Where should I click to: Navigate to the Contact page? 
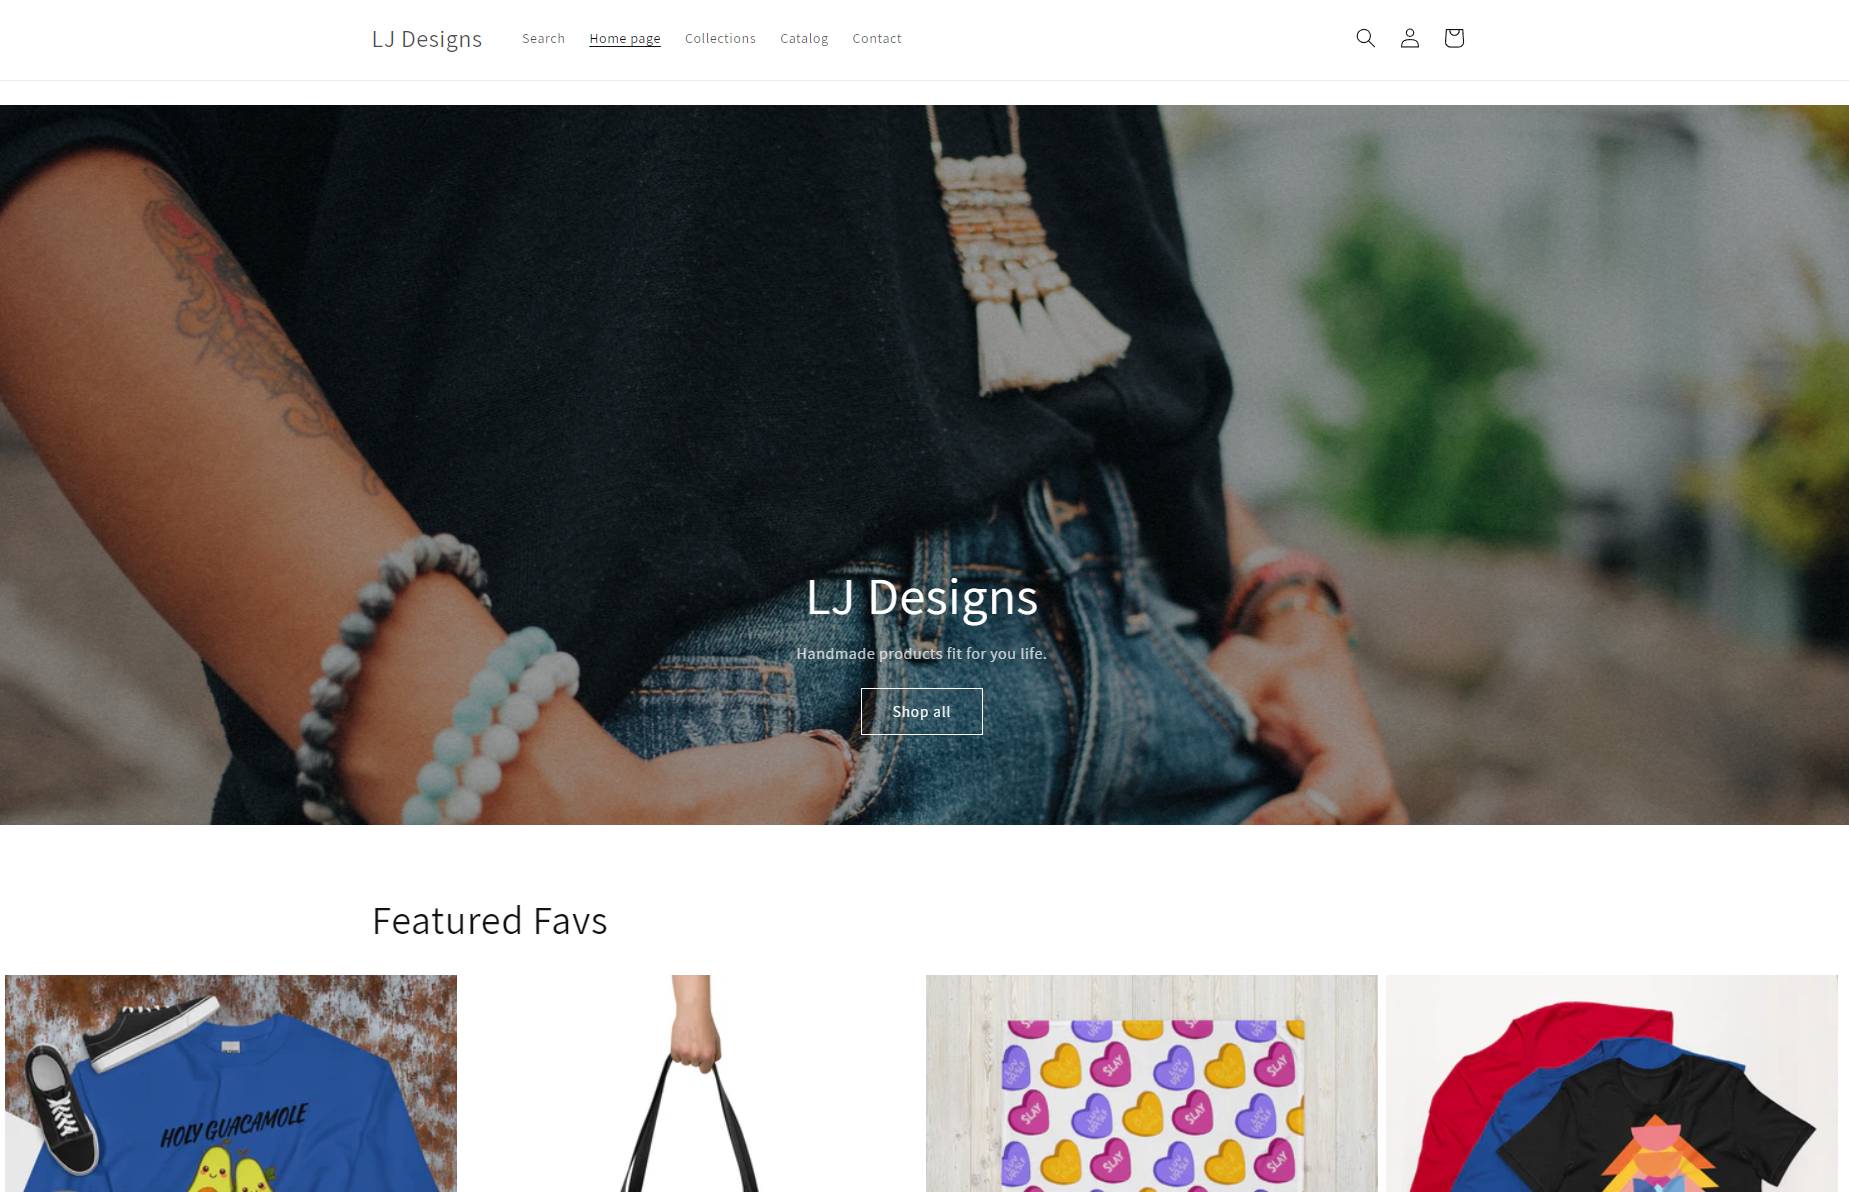point(877,38)
